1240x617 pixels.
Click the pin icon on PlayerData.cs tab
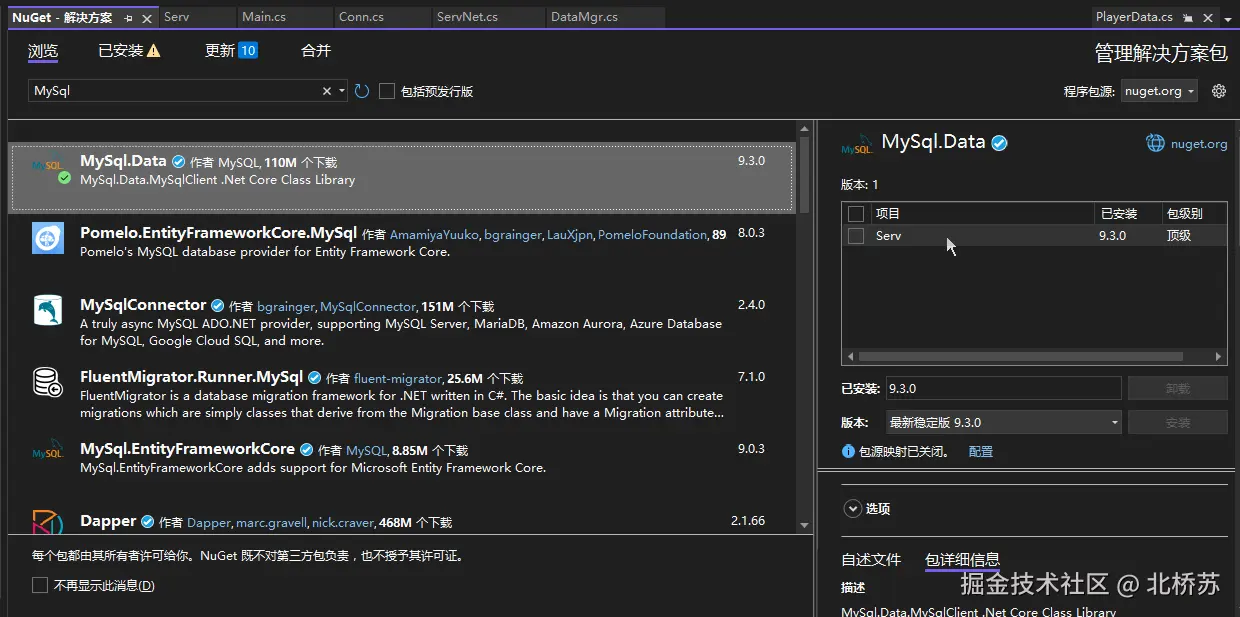pyautogui.click(x=1187, y=18)
